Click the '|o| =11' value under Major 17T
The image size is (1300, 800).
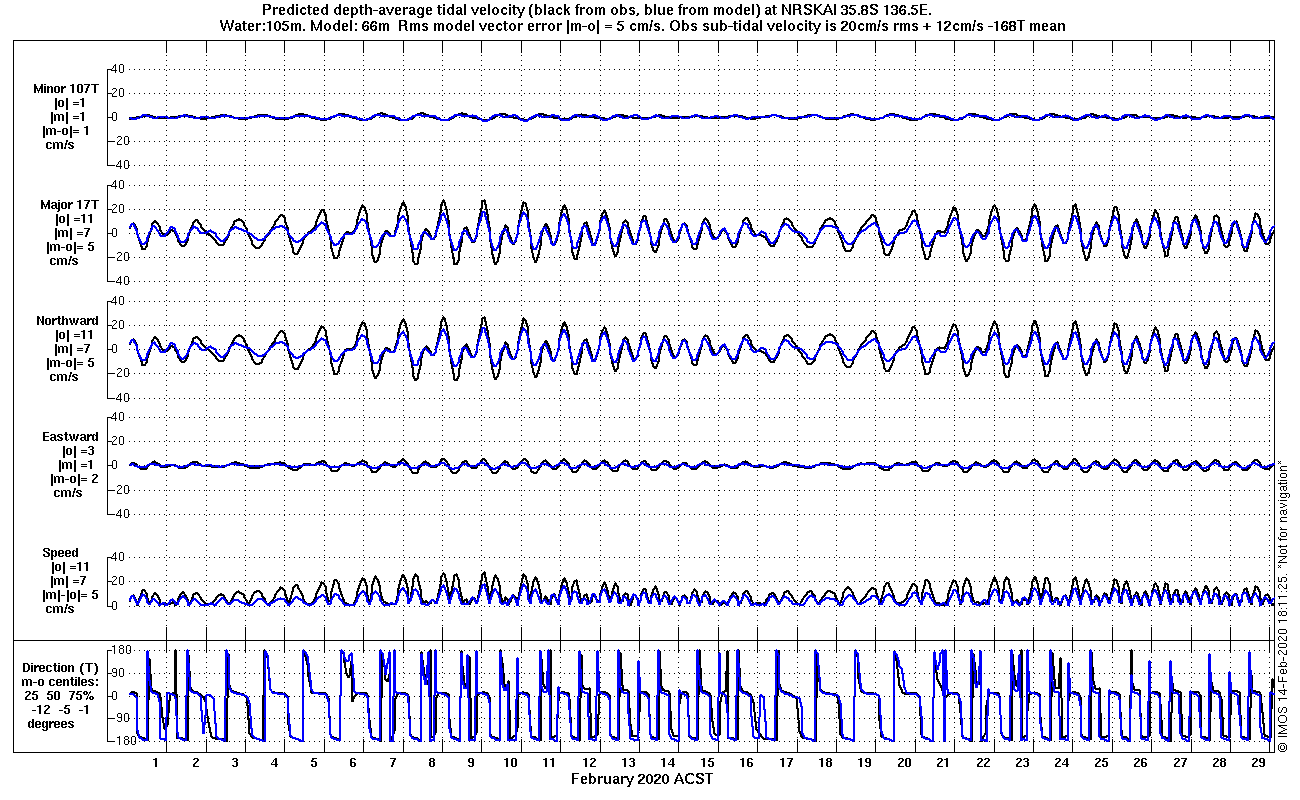pyautogui.click(x=75, y=219)
